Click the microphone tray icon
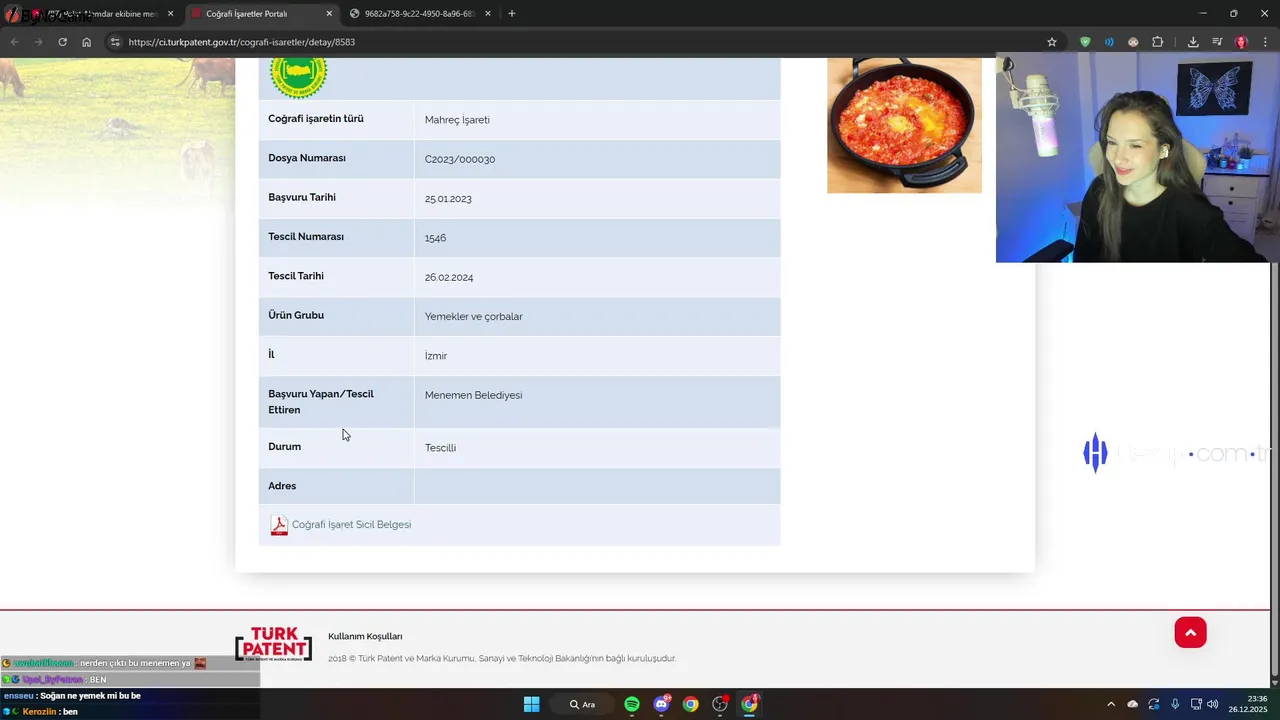Viewport: 1280px width, 720px height. (x=1175, y=704)
